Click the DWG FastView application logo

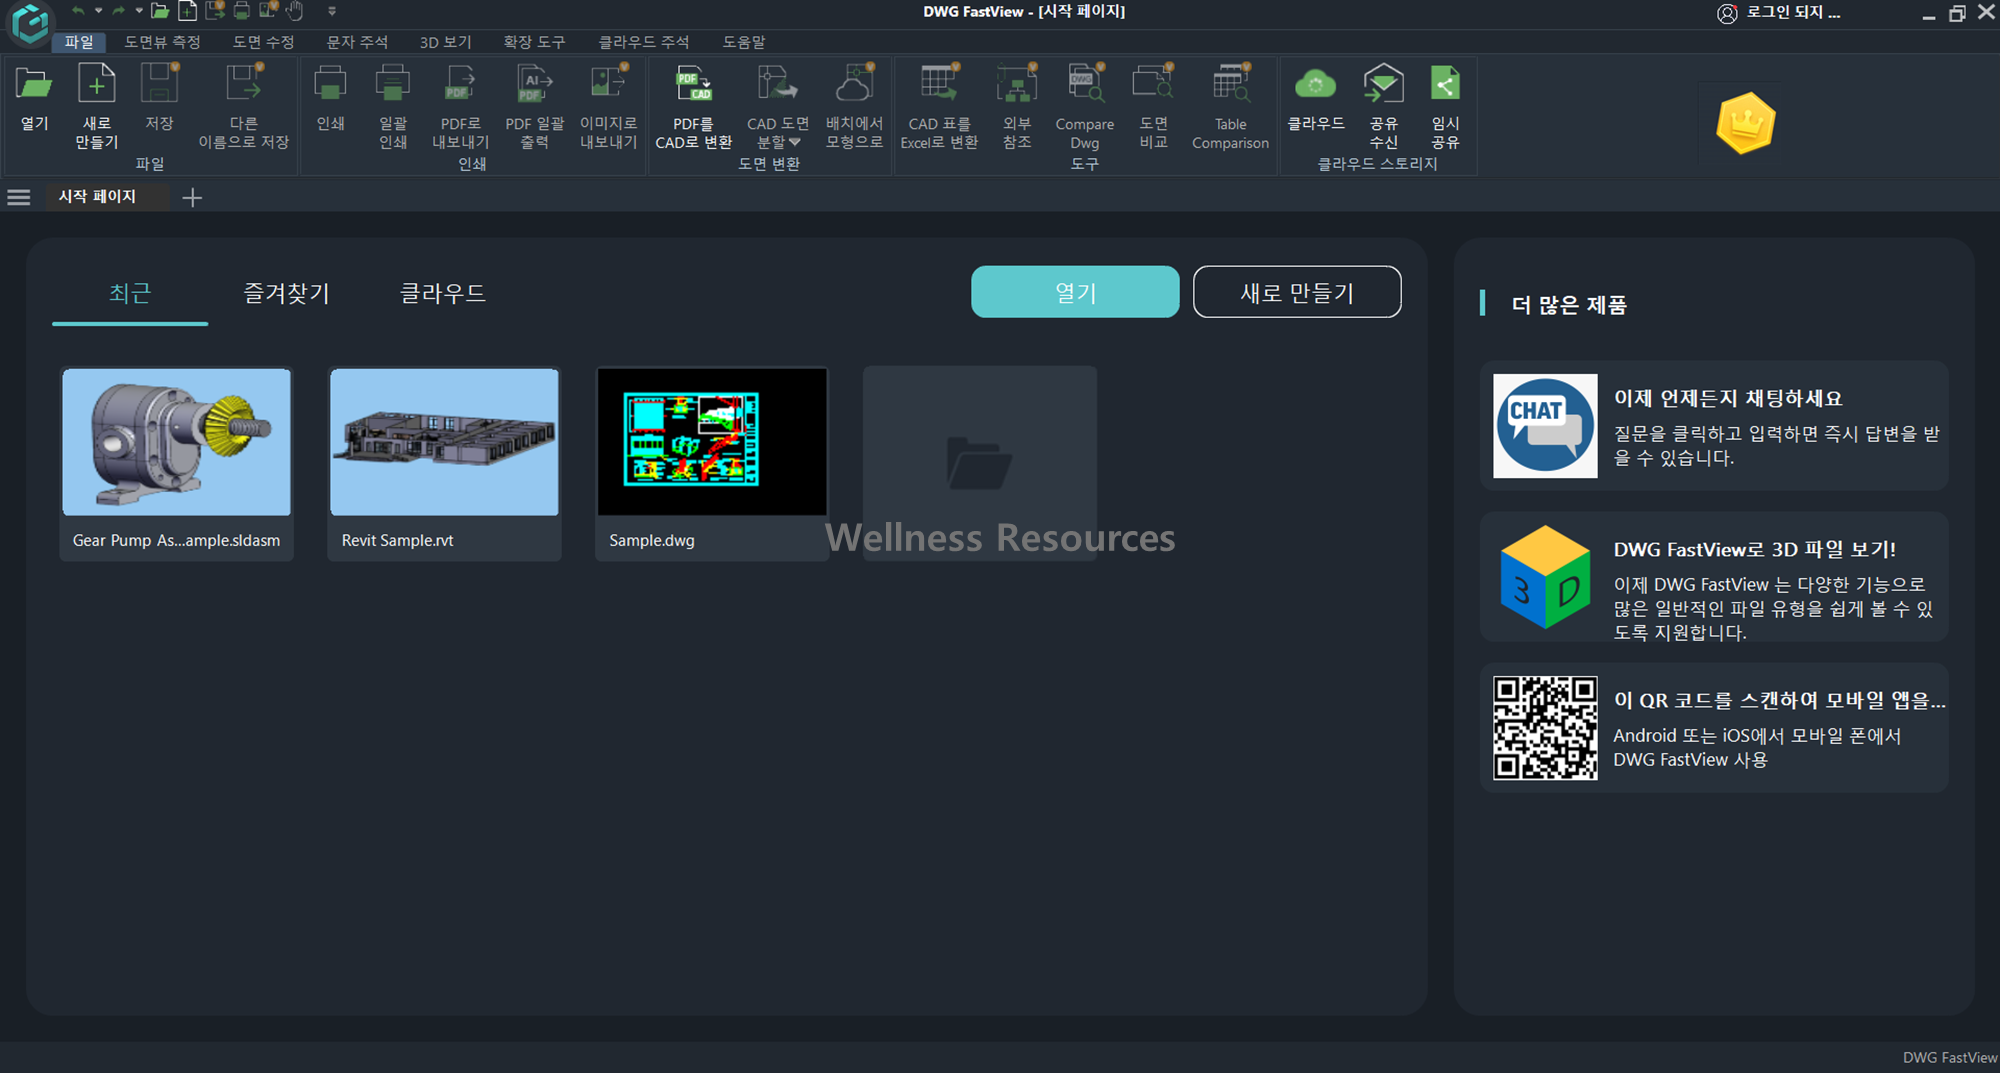pos(30,23)
